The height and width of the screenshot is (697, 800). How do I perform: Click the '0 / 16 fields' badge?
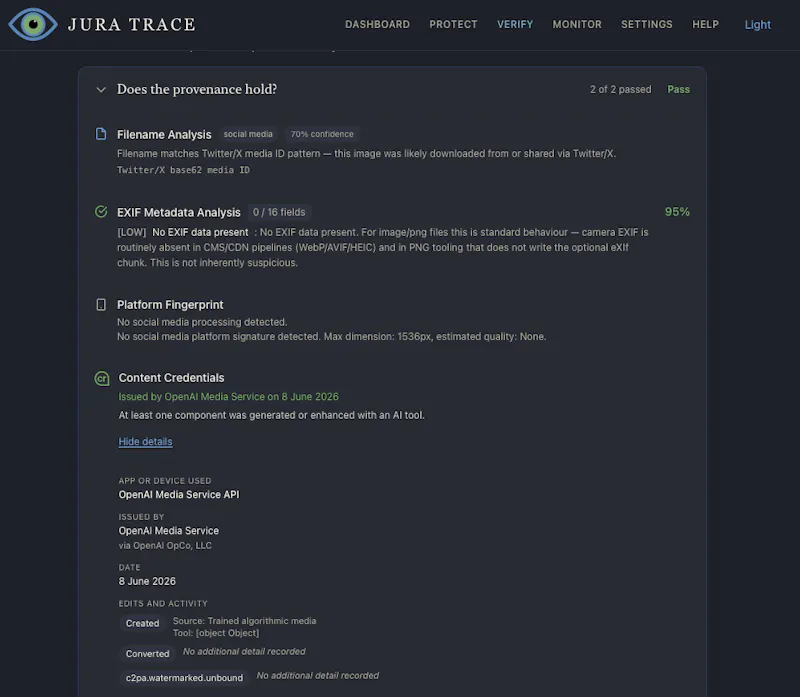[x=279, y=212]
